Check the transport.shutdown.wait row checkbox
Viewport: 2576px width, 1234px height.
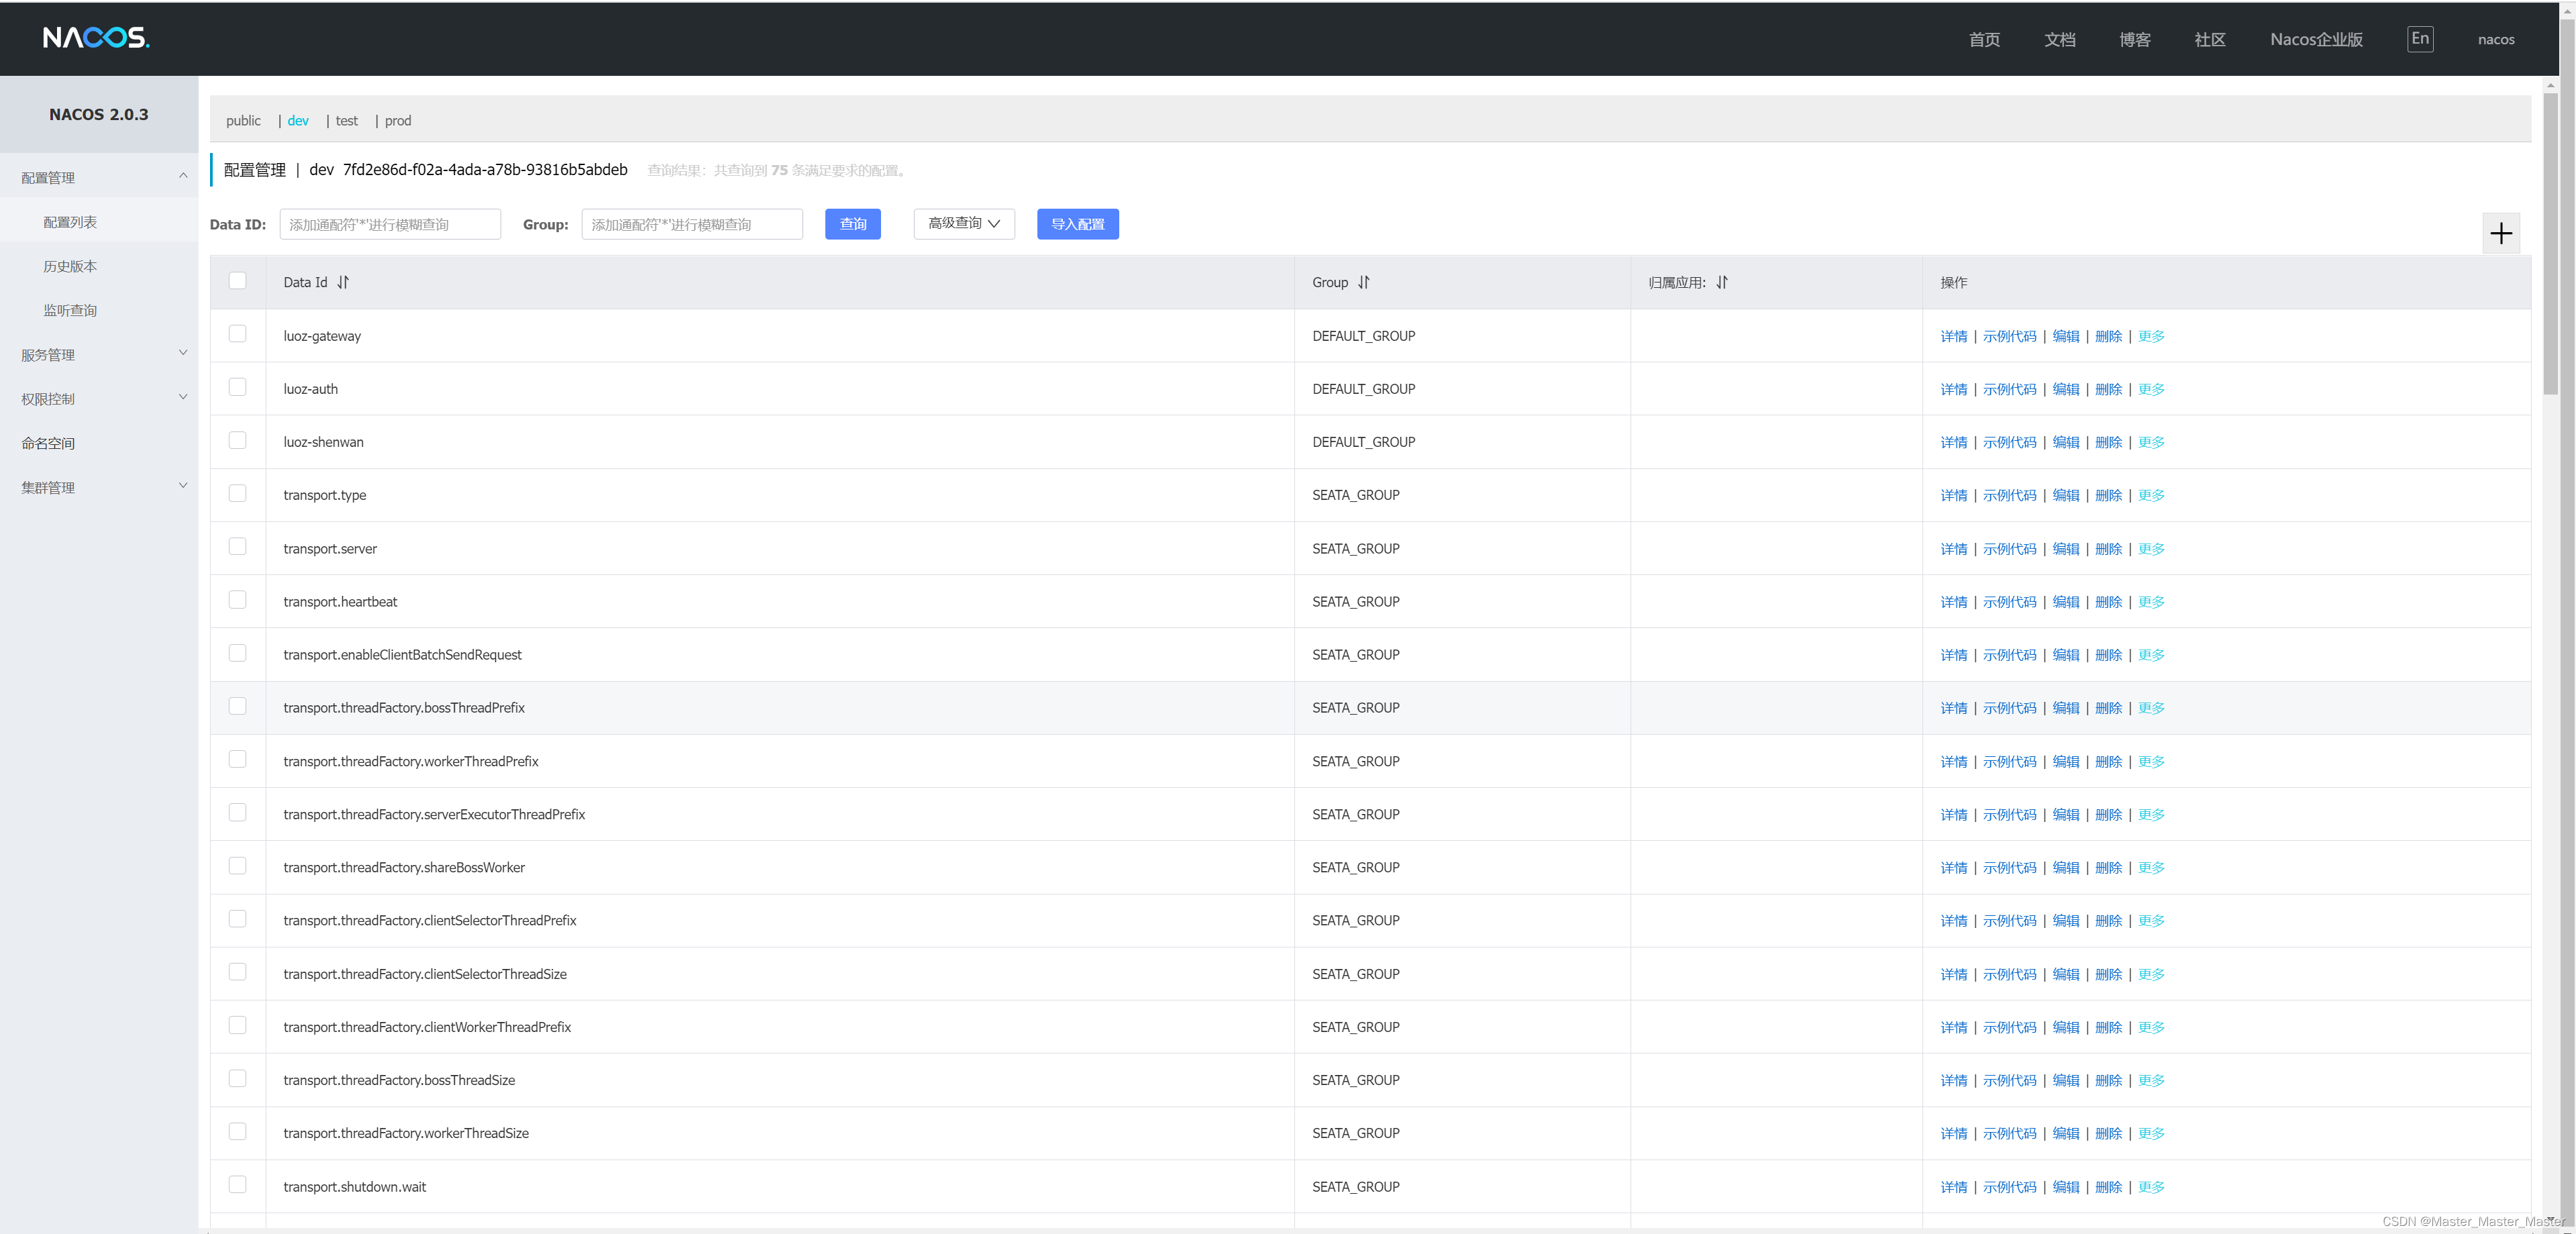pos(237,1185)
